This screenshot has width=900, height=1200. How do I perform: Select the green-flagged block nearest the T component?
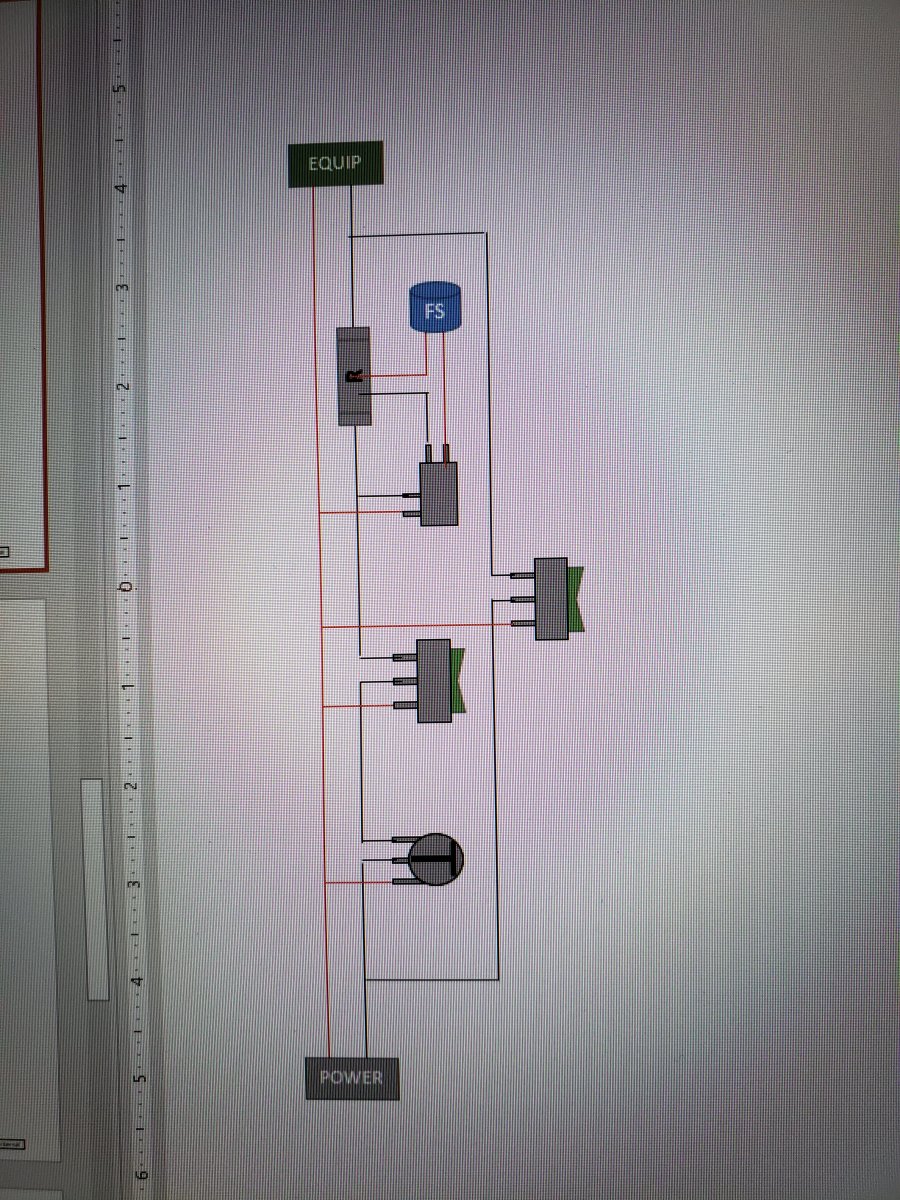point(440,680)
